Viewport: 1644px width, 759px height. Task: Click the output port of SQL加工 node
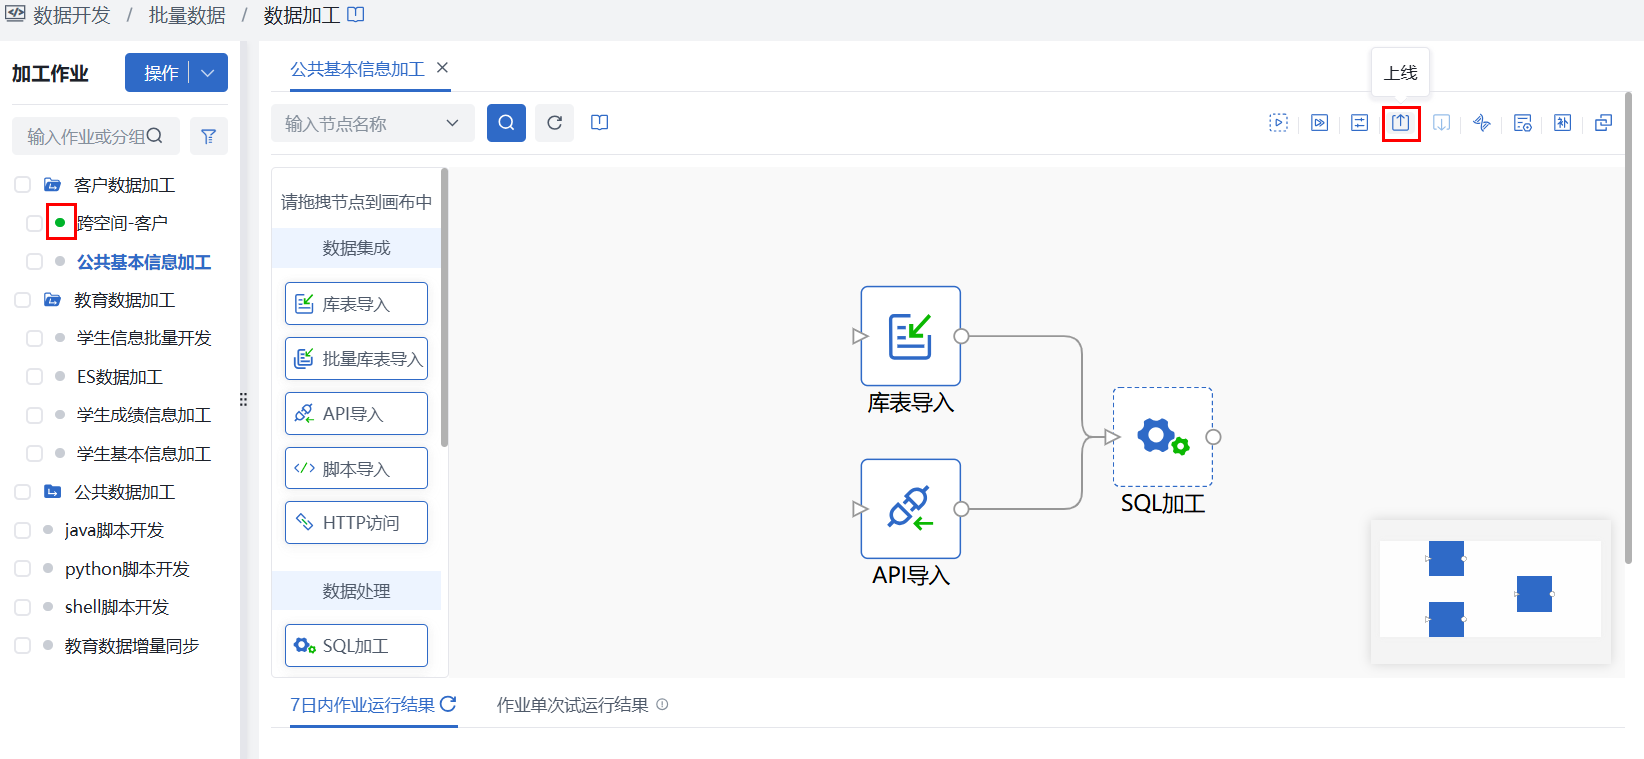(1213, 437)
